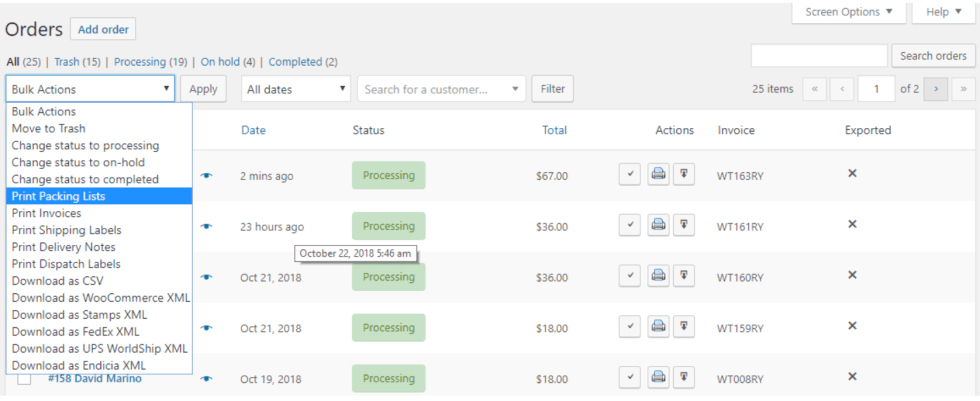Image resolution: width=980 pixels, height=401 pixels.
Task: Click printer icon in WT159RY row
Action: (658, 327)
